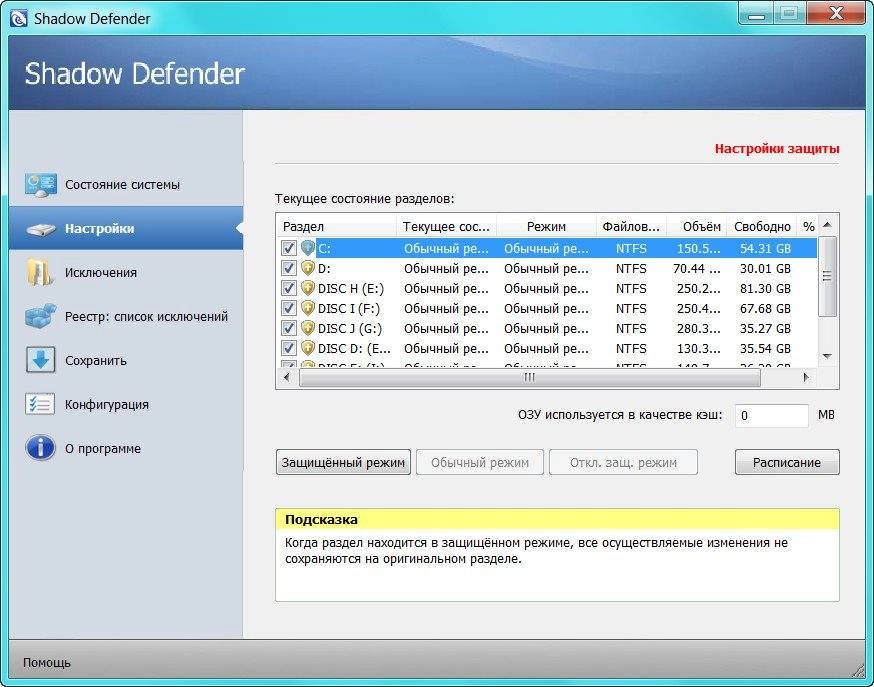
Task: Click the horizontal scrollbar thumb
Action: pyautogui.click(x=530, y=377)
